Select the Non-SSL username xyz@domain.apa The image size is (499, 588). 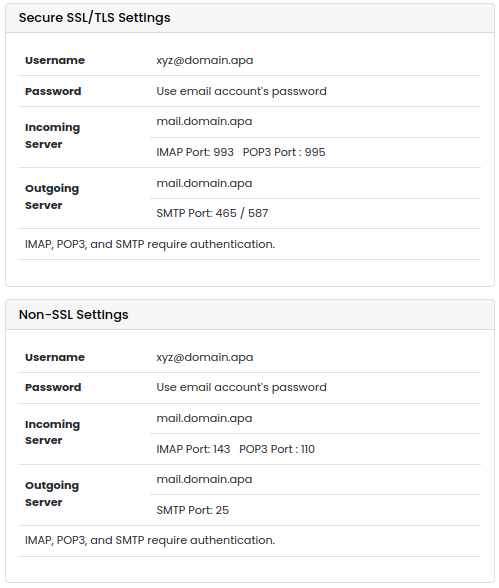point(205,357)
